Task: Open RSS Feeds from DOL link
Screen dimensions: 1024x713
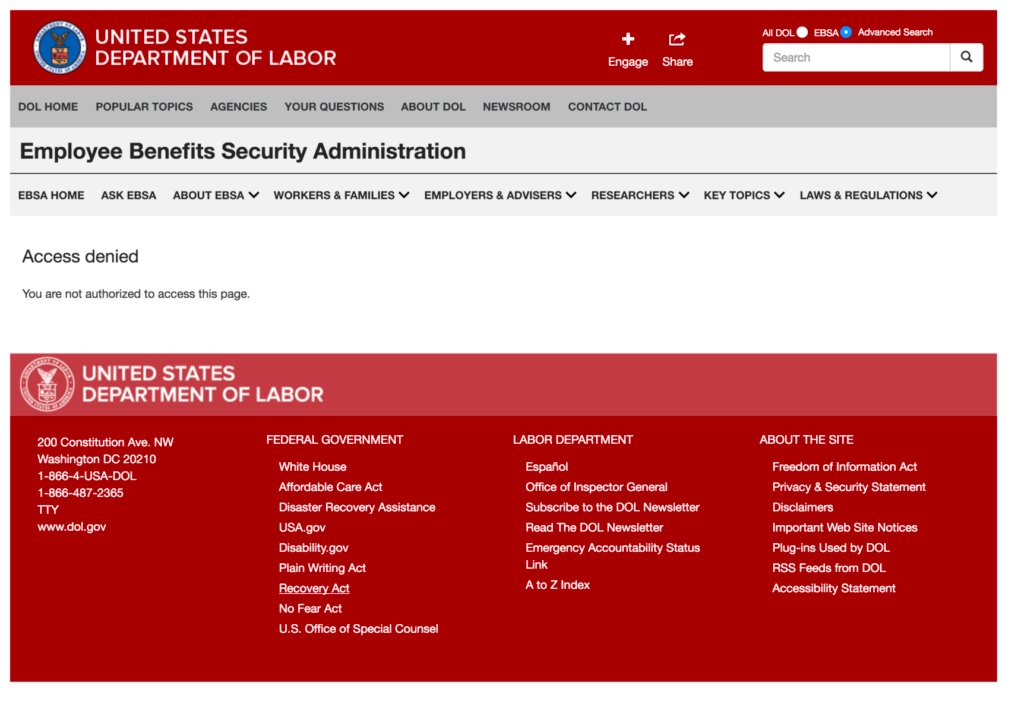Action: 829,568
